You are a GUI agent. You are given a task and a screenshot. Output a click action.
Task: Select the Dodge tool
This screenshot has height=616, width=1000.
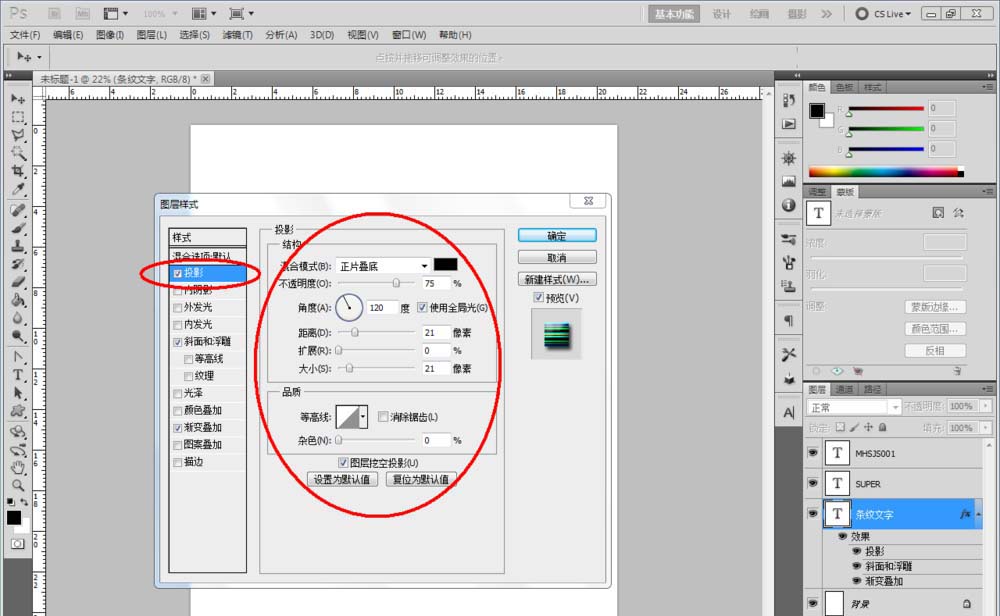[18, 335]
